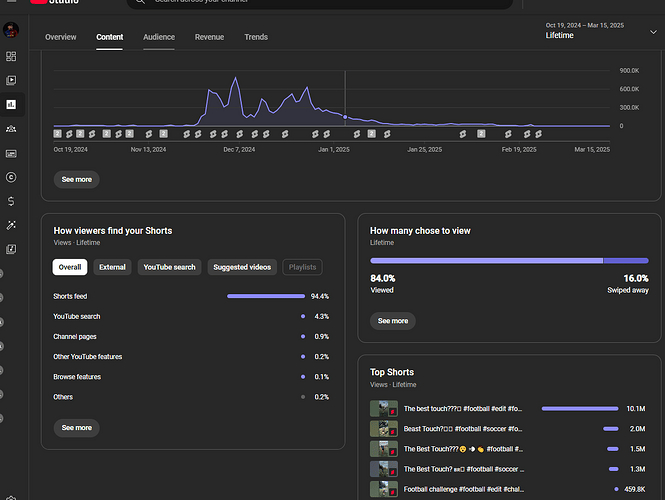Switch to the Overview tab
665x500 pixels.
61,37
